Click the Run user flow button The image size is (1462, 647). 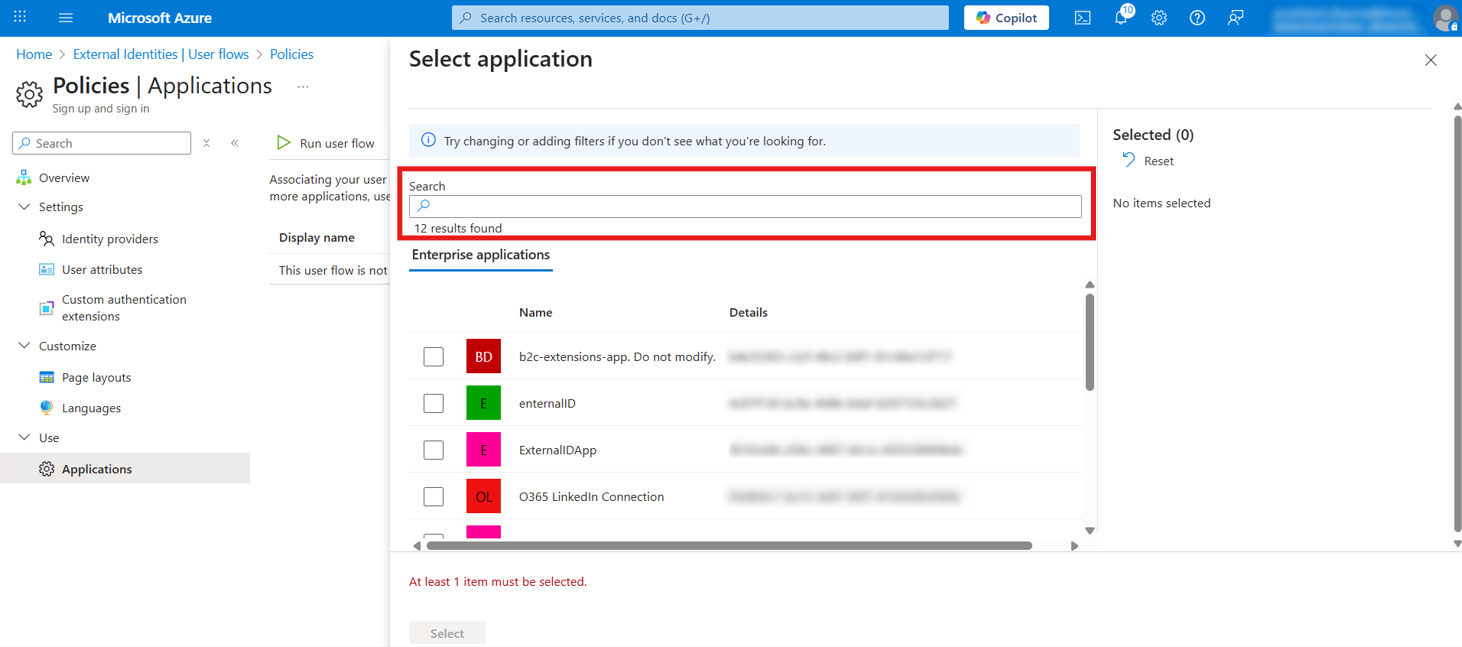coord(325,142)
